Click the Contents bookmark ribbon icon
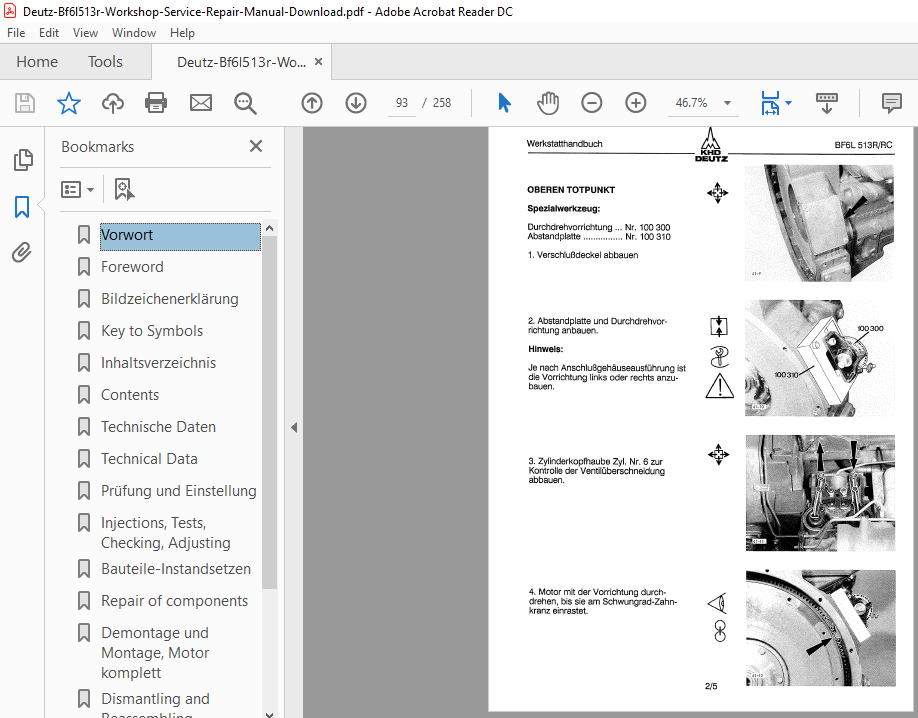 (84, 395)
